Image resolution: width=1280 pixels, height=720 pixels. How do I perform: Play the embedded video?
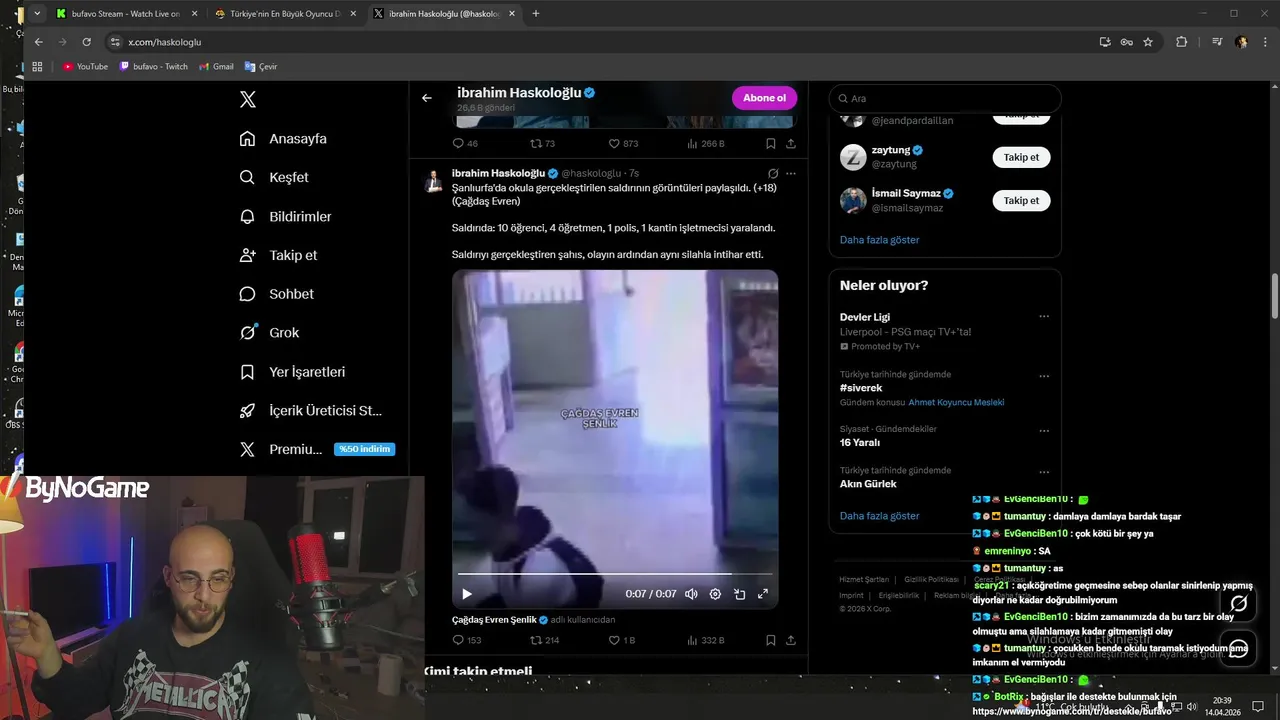[466, 594]
